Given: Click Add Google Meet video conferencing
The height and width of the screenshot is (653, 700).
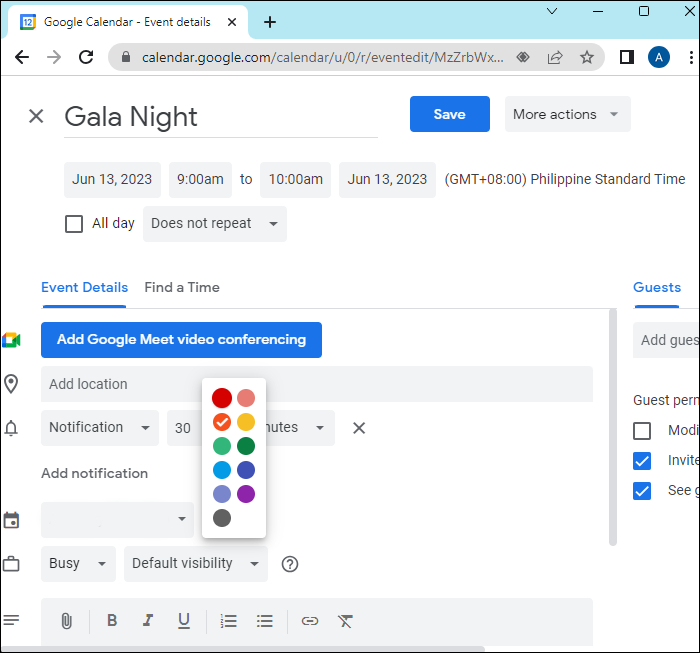Looking at the screenshot, I should [x=181, y=340].
